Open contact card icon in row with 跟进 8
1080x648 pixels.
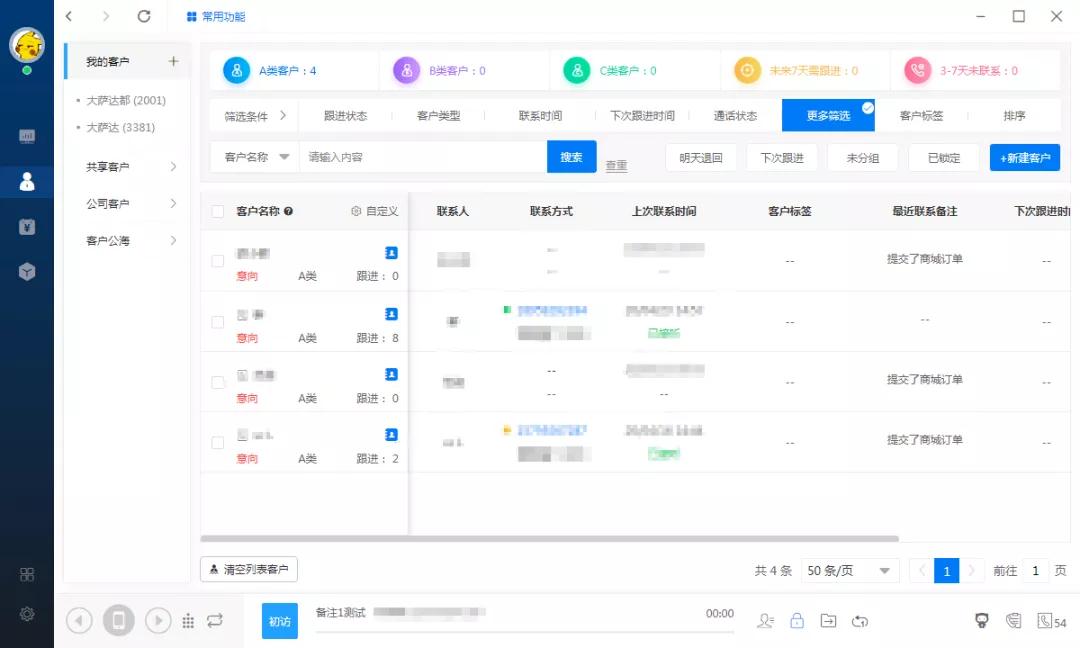pyautogui.click(x=391, y=314)
